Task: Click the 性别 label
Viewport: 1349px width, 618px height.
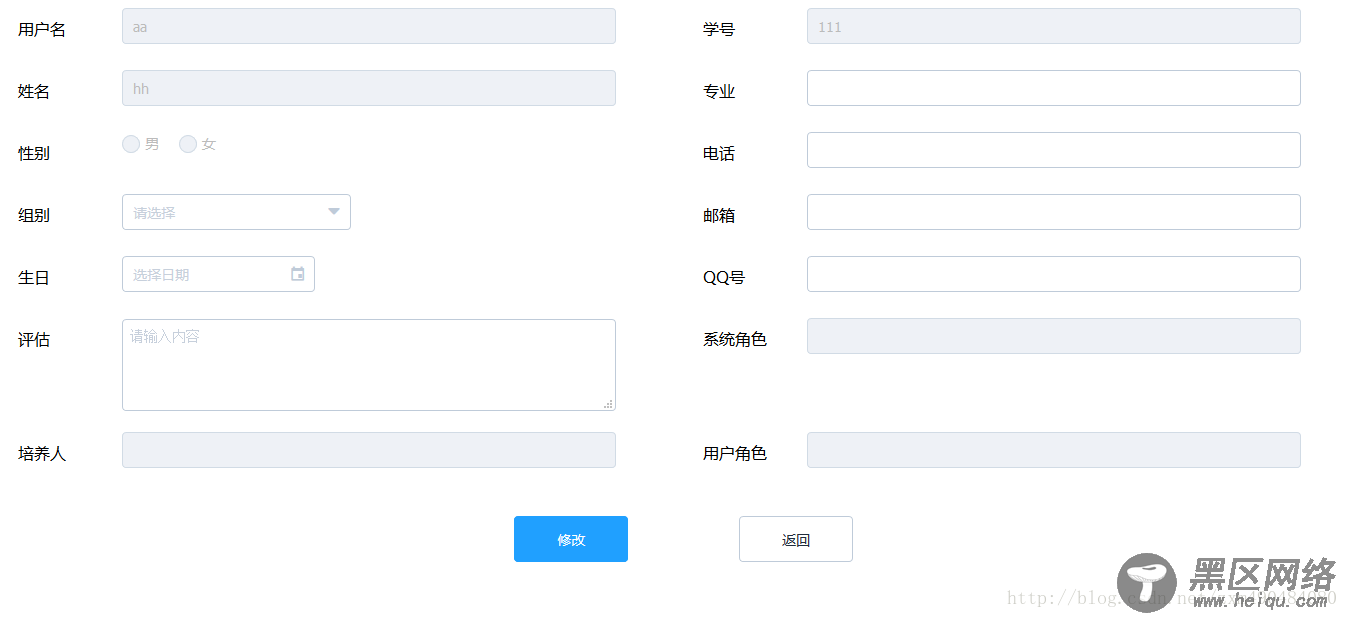Action: (34, 153)
